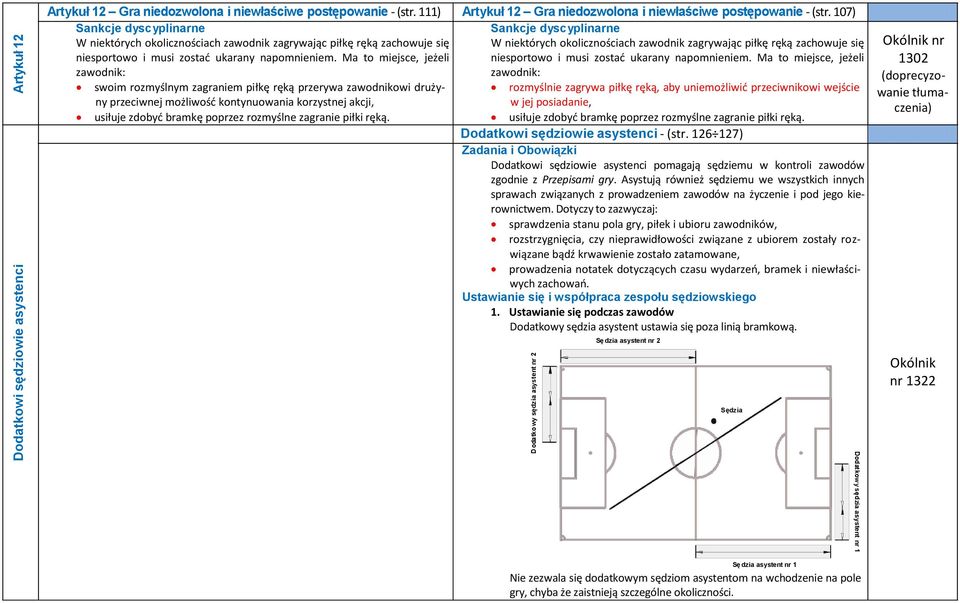Click the vertical 'Artykuł 12' row label
The height and width of the screenshot is (603, 960).
(x=19, y=63)
